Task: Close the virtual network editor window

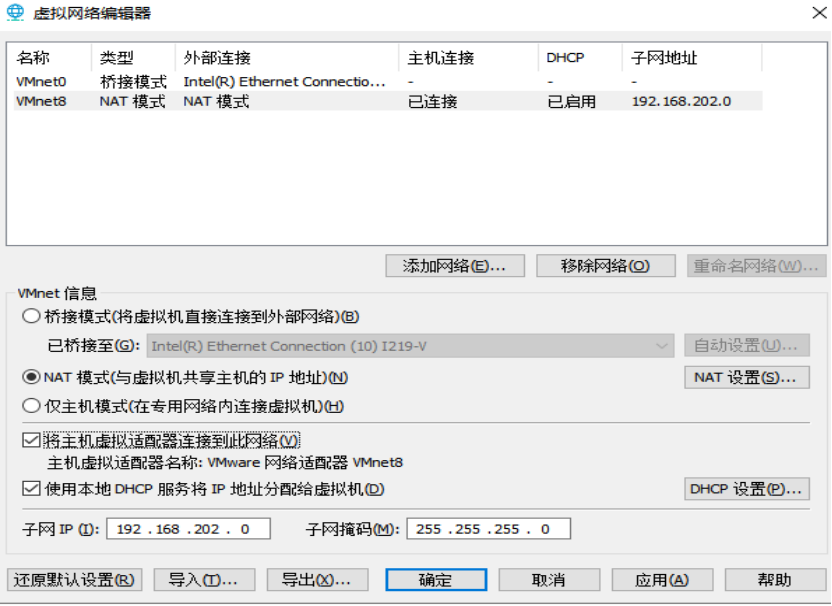Action: 819,13
